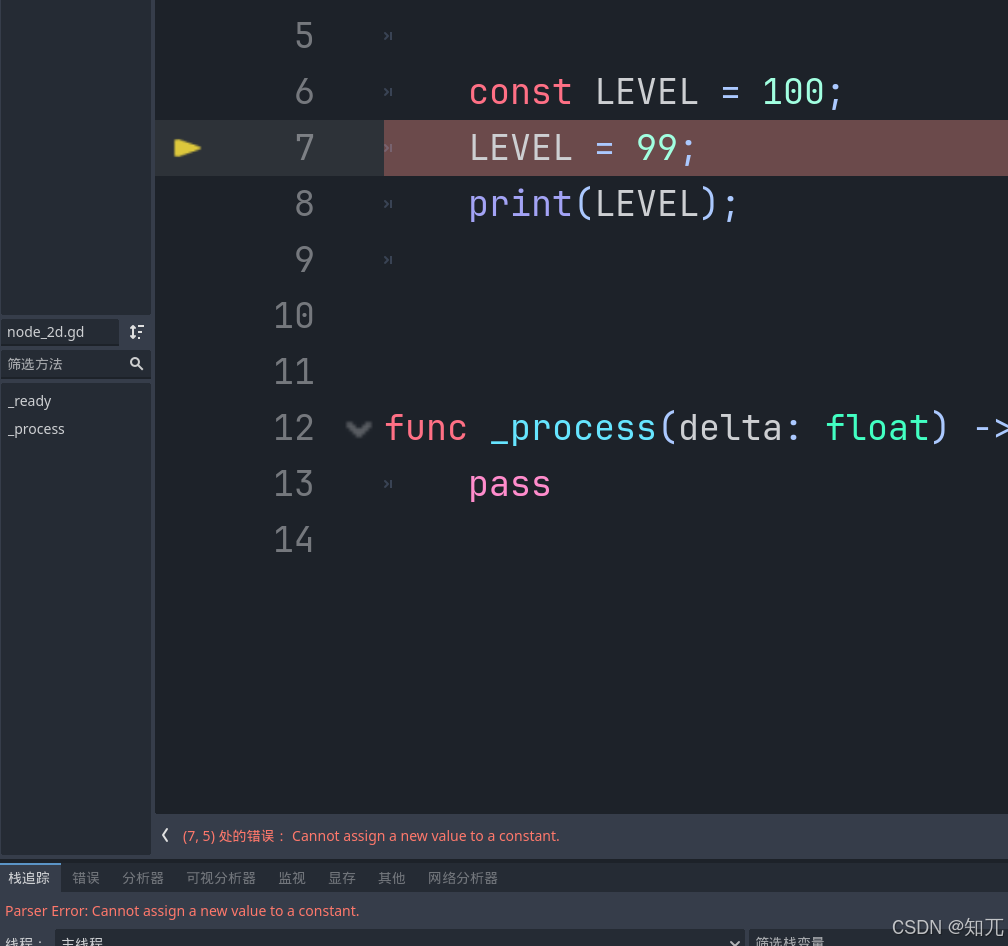Click the left chevron arrow in the error bar
1008x946 pixels.
tap(164, 835)
